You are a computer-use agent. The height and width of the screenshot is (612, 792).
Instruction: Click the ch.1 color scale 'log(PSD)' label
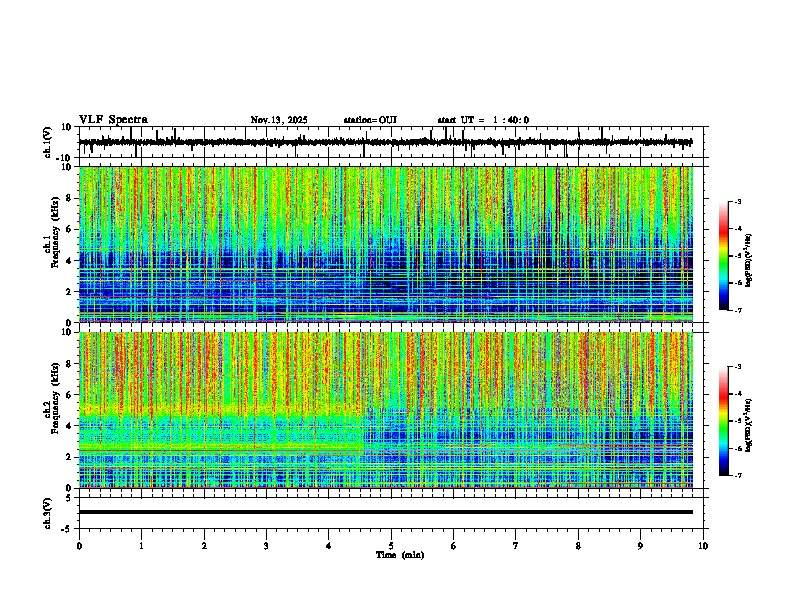pos(748,261)
